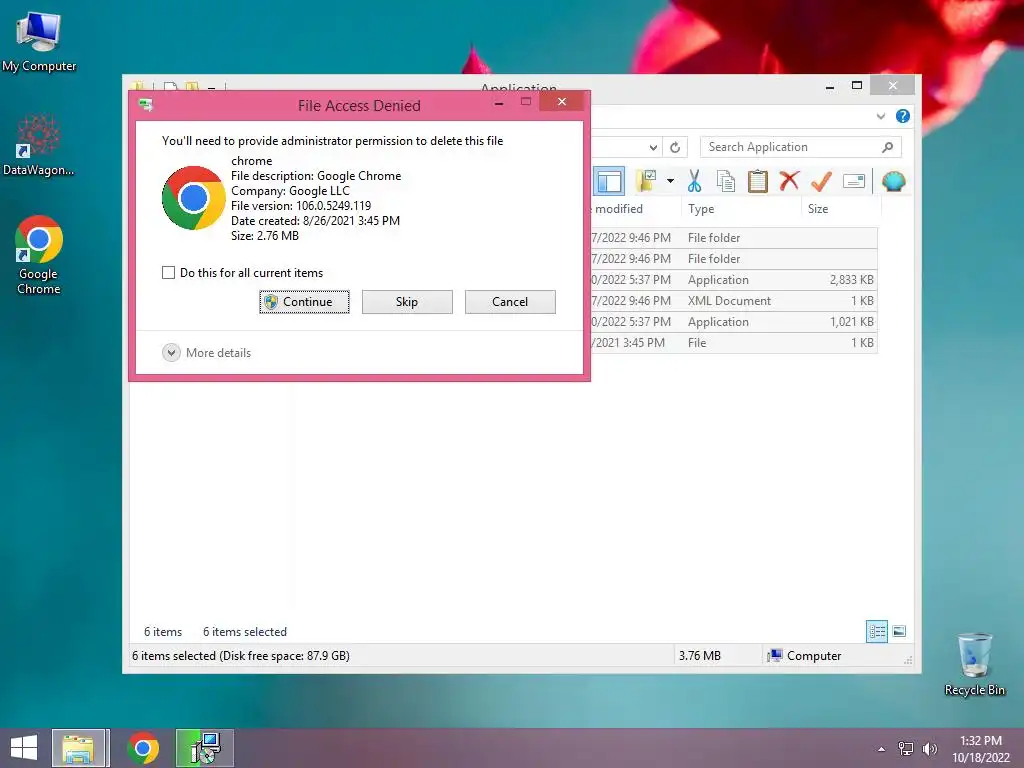This screenshot has width=1024, height=768.
Task: Click the large Chrome icon in dialog
Action: 193,198
